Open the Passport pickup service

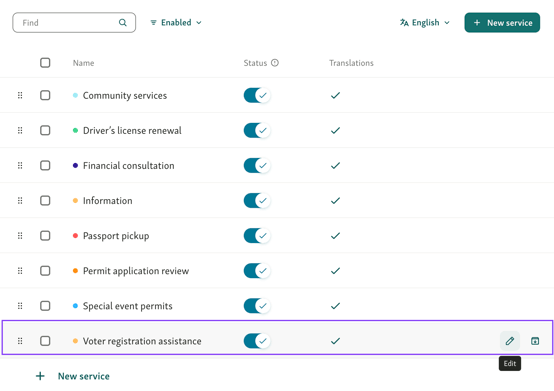pyautogui.click(x=116, y=236)
